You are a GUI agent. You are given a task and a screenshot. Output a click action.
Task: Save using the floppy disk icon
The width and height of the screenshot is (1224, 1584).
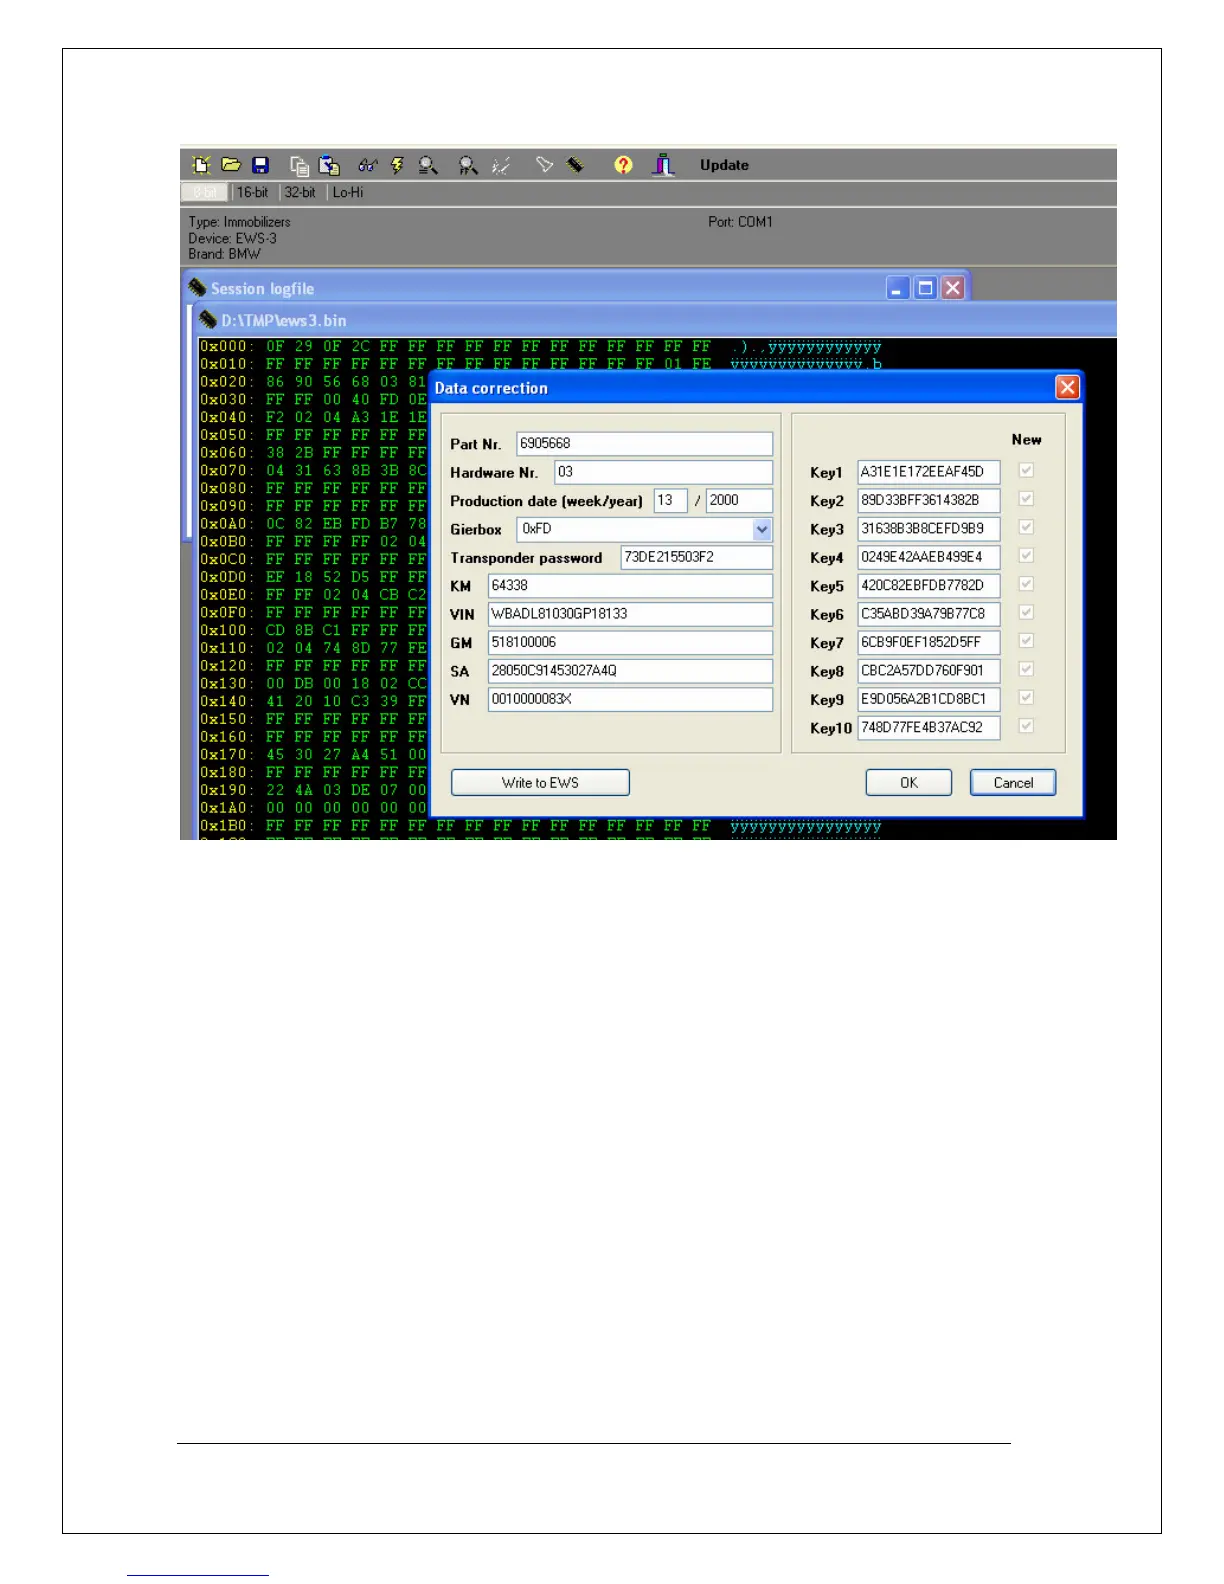pos(260,165)
